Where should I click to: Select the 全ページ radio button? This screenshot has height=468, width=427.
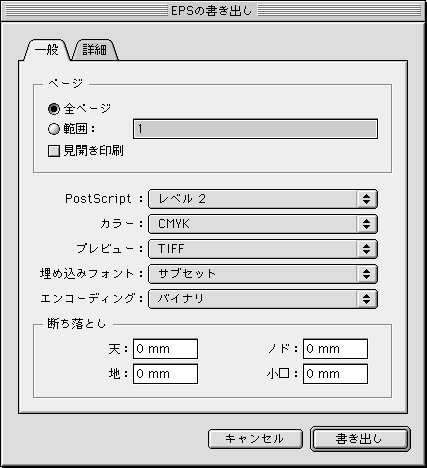pos(54,109)
